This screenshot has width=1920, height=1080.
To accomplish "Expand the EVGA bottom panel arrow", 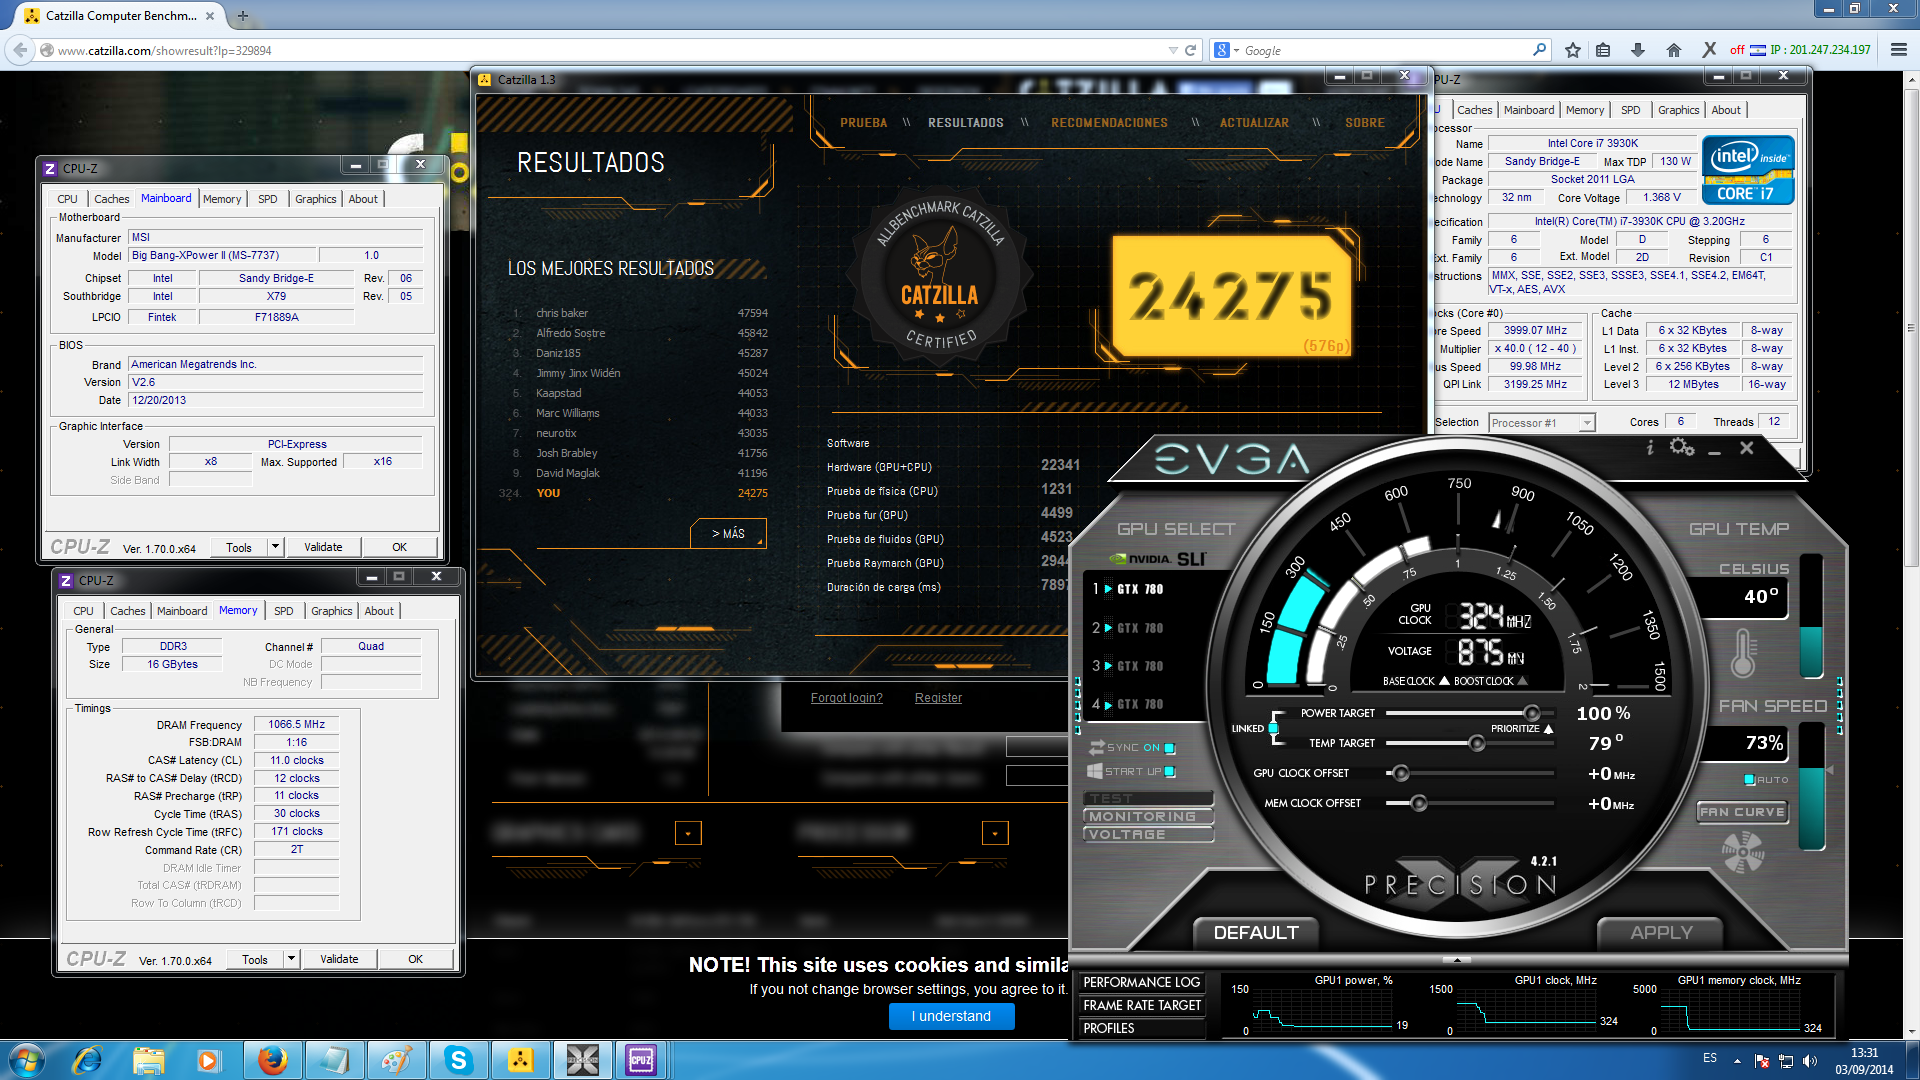I will click(1457, 959).
